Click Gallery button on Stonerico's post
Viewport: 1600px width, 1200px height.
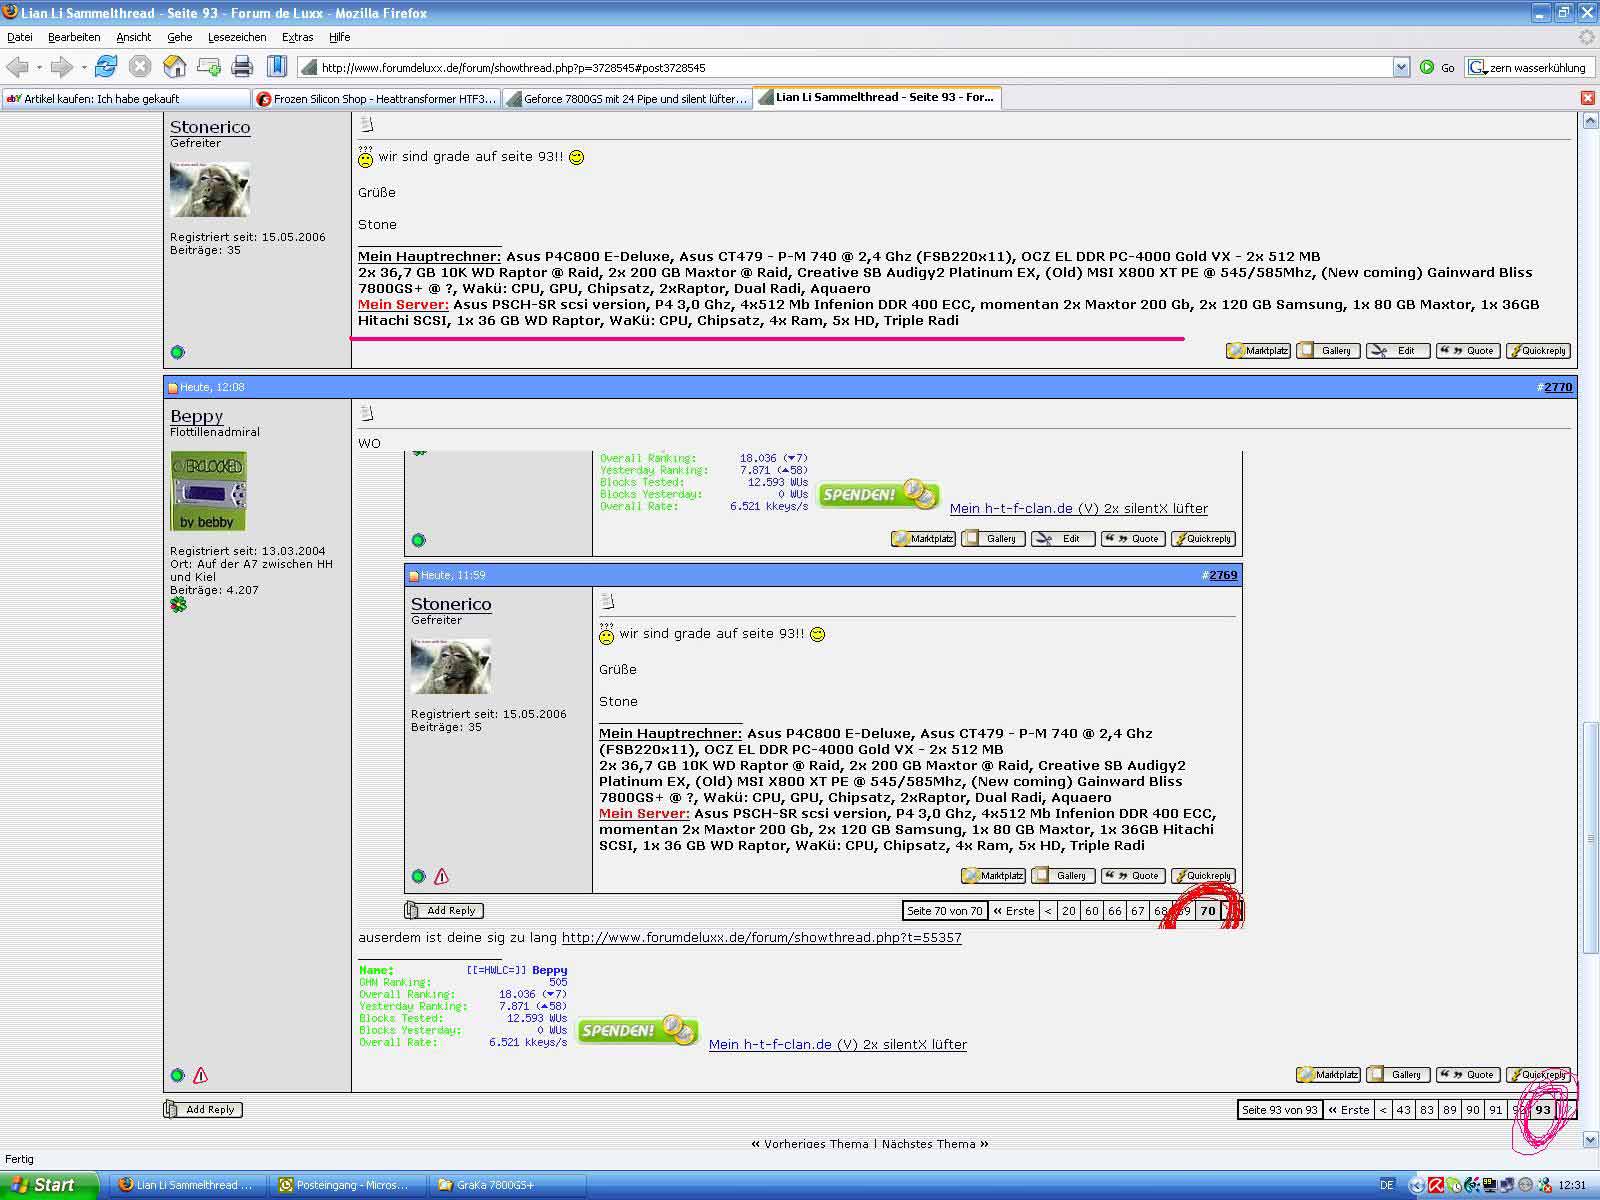coord(1327,351)
